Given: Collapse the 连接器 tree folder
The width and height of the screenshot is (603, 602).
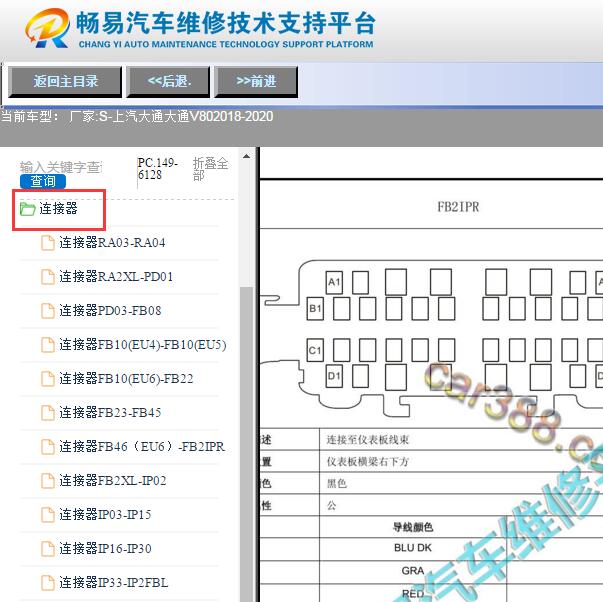Looking at the screenshot, I should pyautogui.click(x=58, y=209).
